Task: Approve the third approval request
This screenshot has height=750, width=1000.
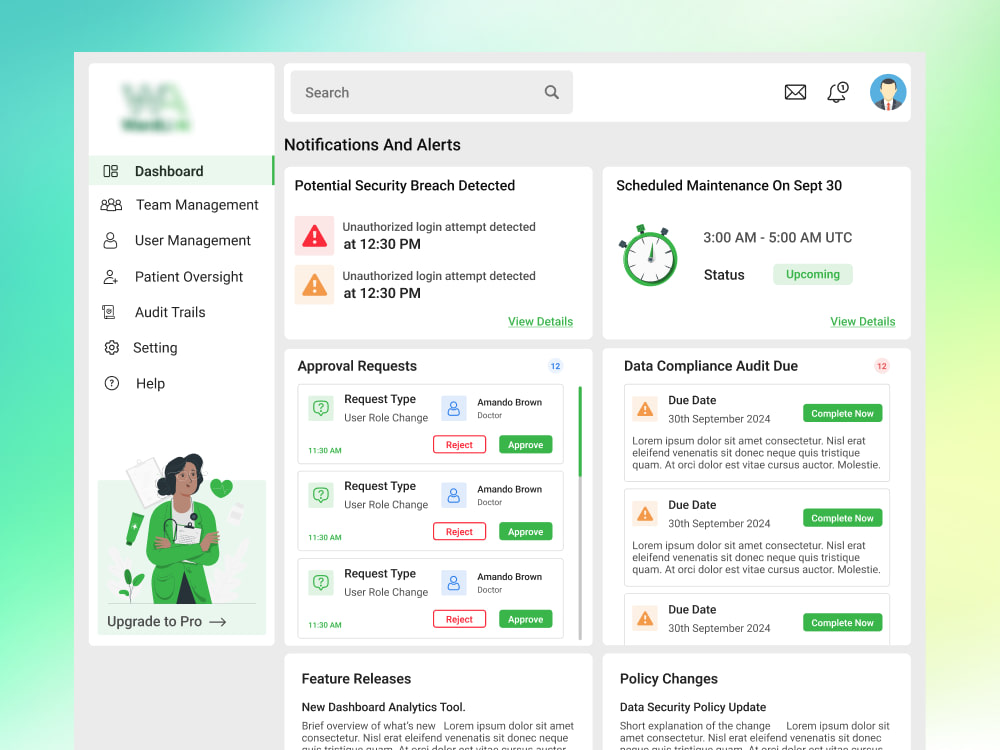Action: tap(526, 619)
